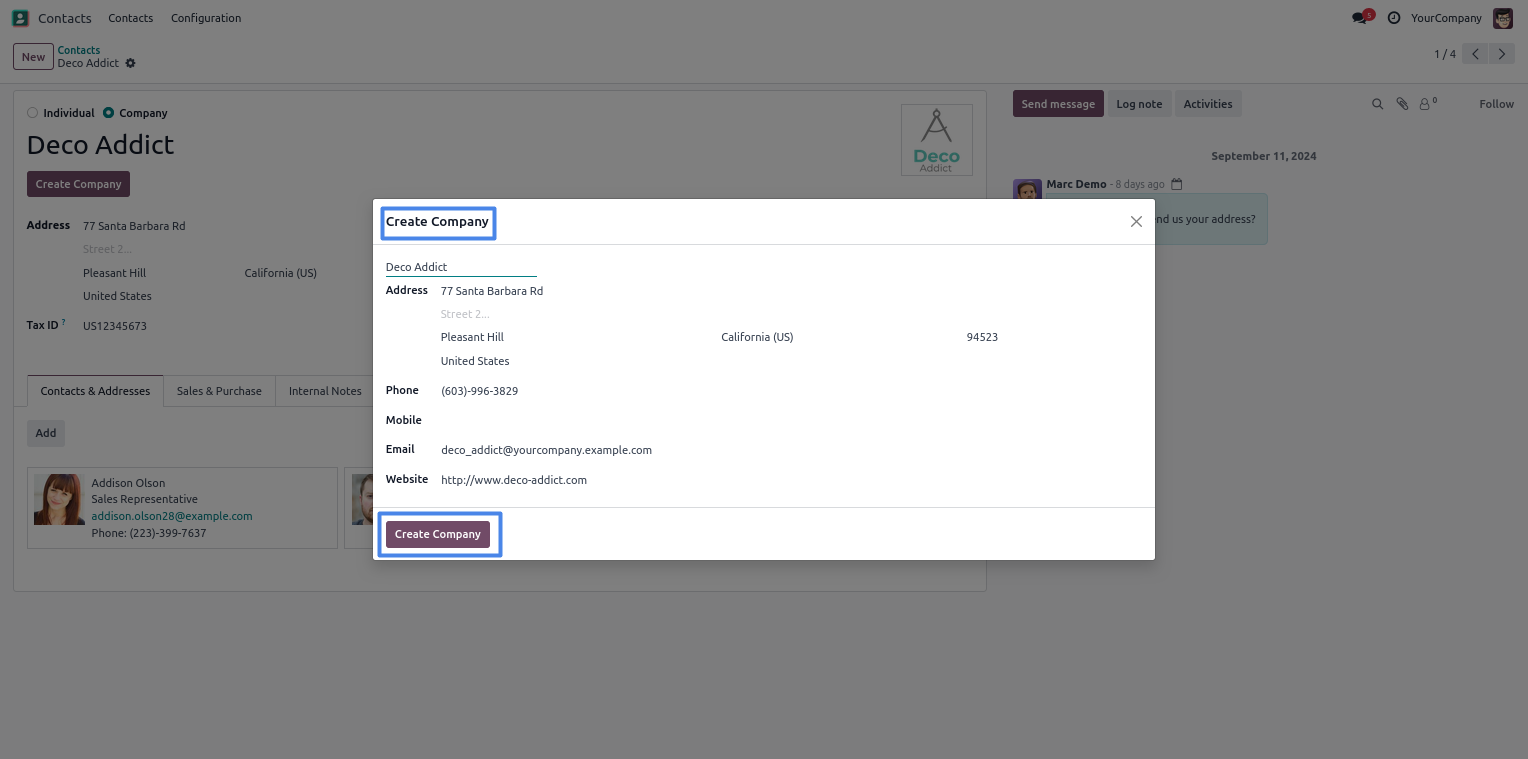The height and width of the screenshot is (759, 1528).
Task: Open the Configuration menu
Action: pyautogui.click(x=206, y=18)
